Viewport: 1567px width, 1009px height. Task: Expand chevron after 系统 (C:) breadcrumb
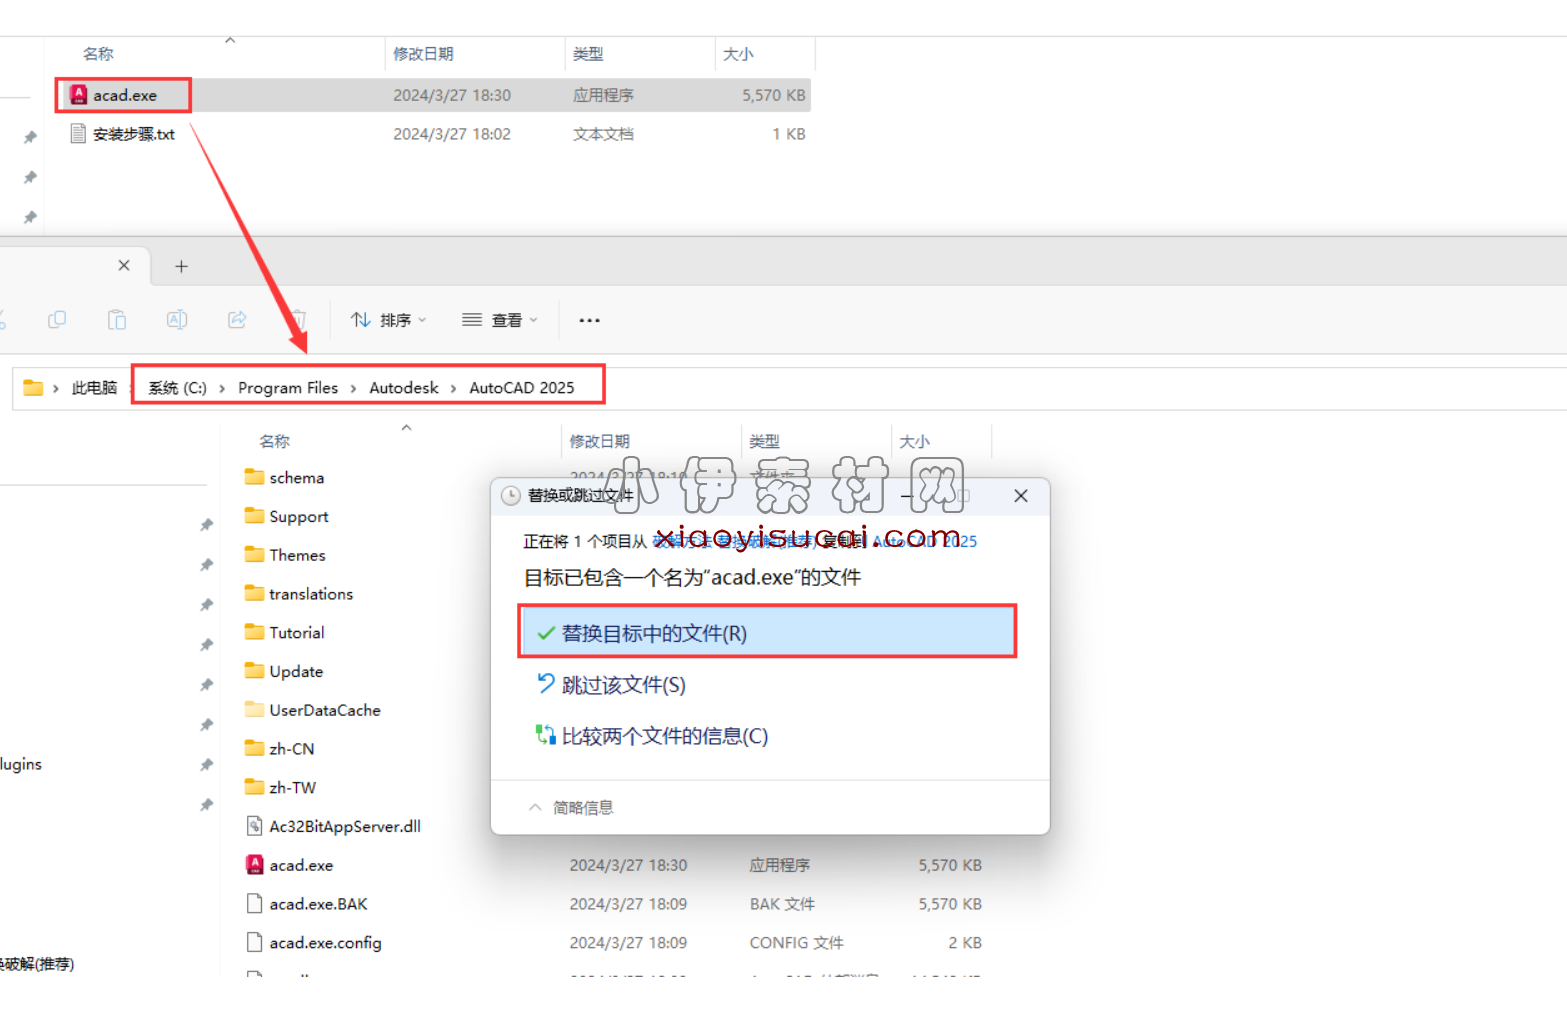pyautogui.click(x=222, y=388)
